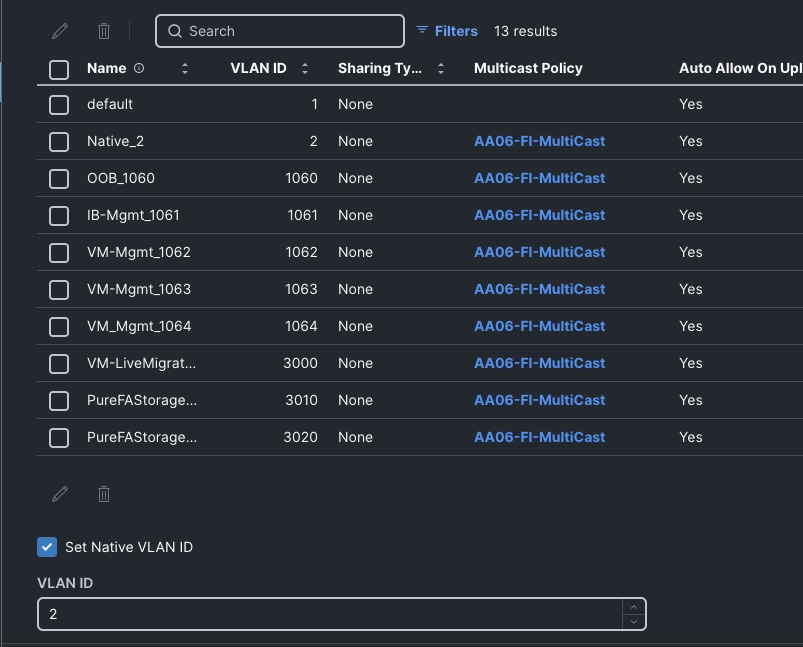Screen dimensions: 803x647
Task: Sort the table by the Name column arrows
Action: [185, 68]
